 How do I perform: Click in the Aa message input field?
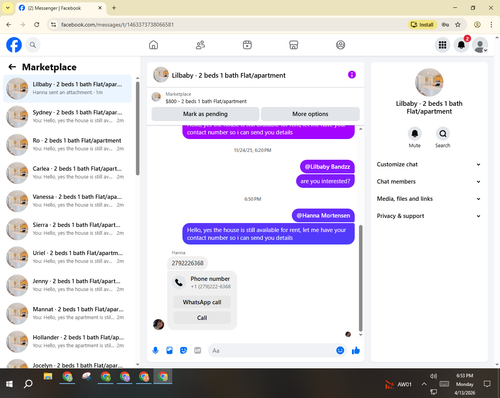pyautogui.click(x=271, y=350)
